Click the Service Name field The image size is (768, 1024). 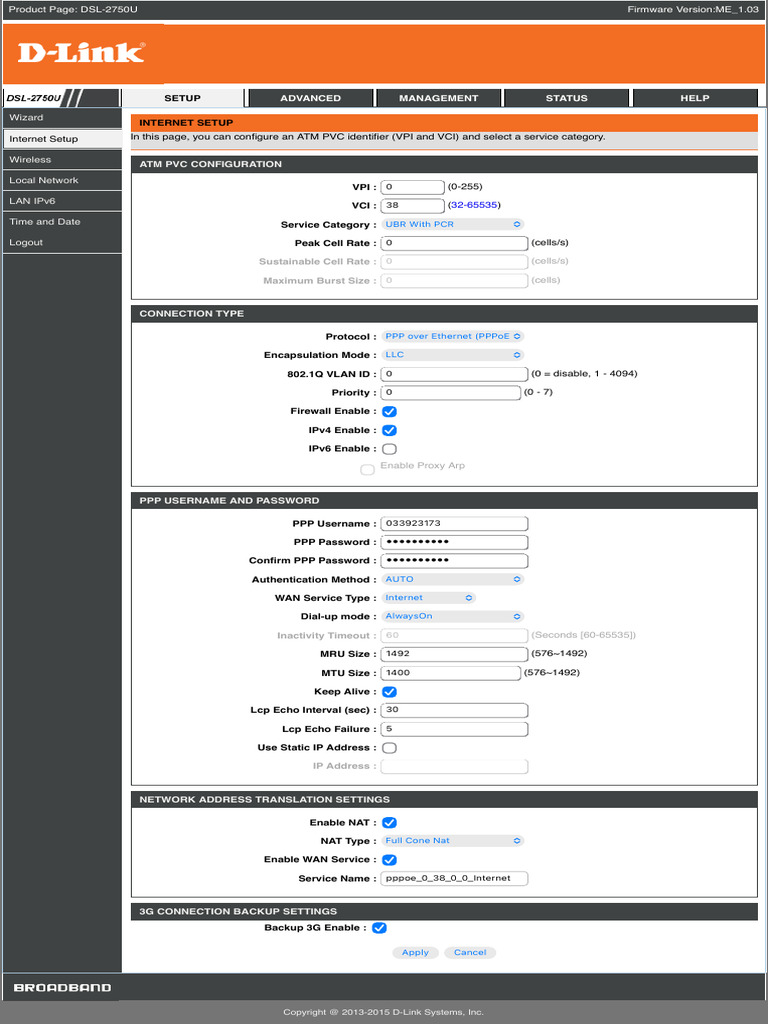pyautogui.click(x=455, y=878)
